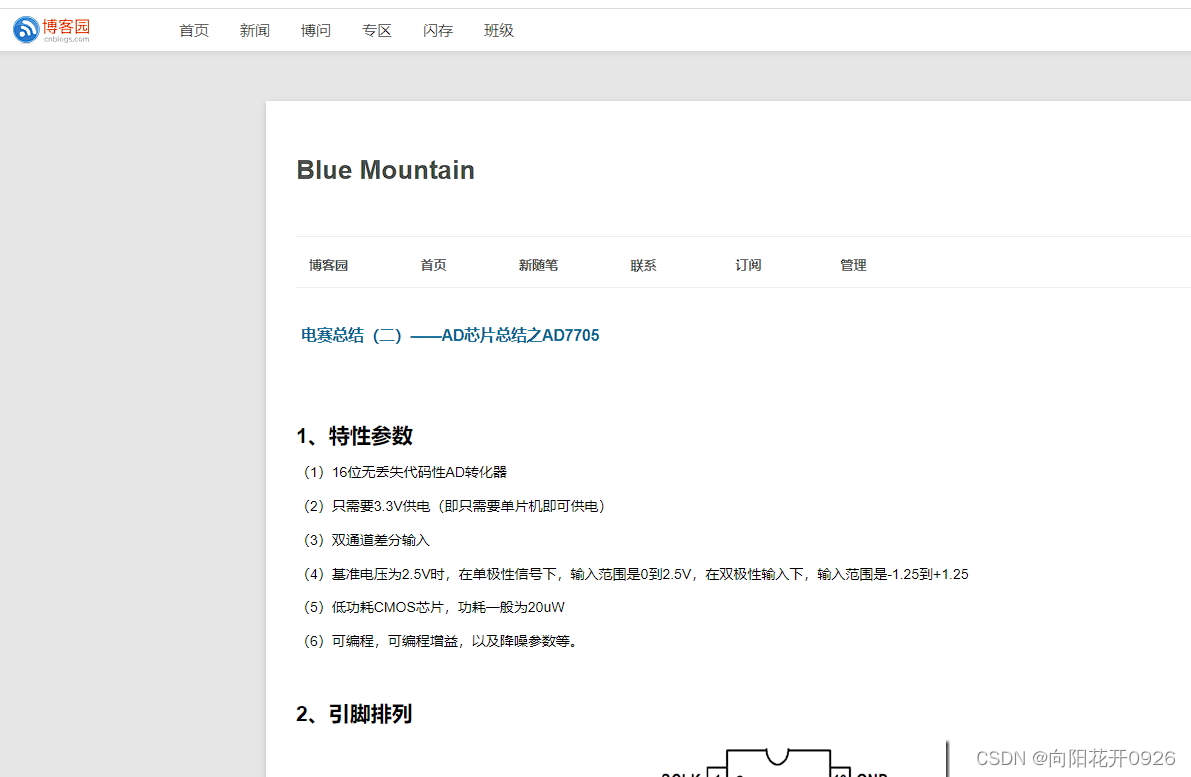Go to 首页 in the blog menu
The width and height of the screenshot is (1191, 777).
coord(433,265)
